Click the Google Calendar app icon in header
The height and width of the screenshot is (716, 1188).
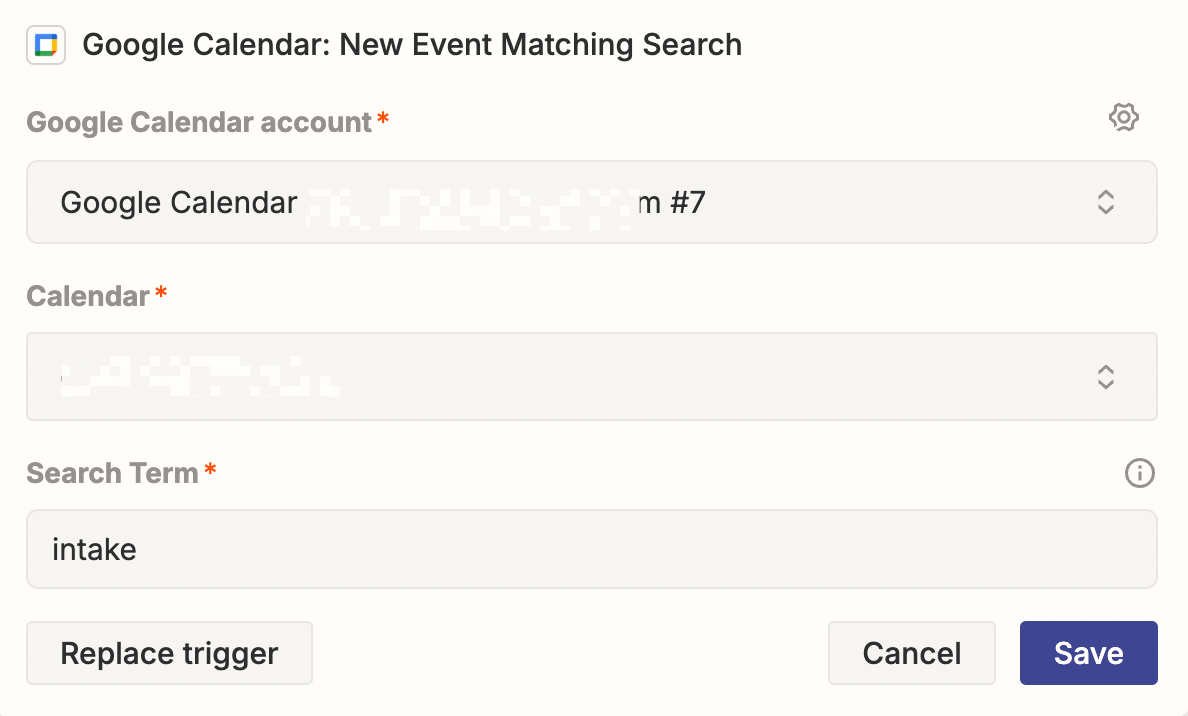click(46, 45)
